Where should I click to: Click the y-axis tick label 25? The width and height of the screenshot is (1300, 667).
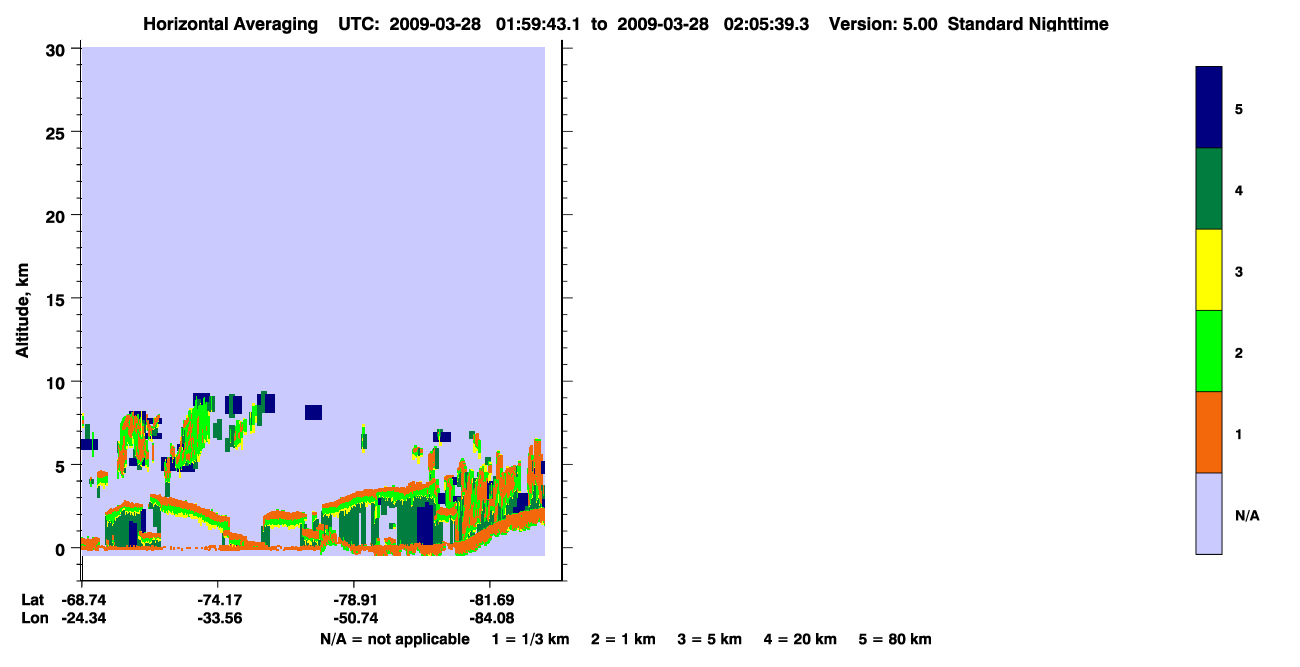(x=56, y=132)
